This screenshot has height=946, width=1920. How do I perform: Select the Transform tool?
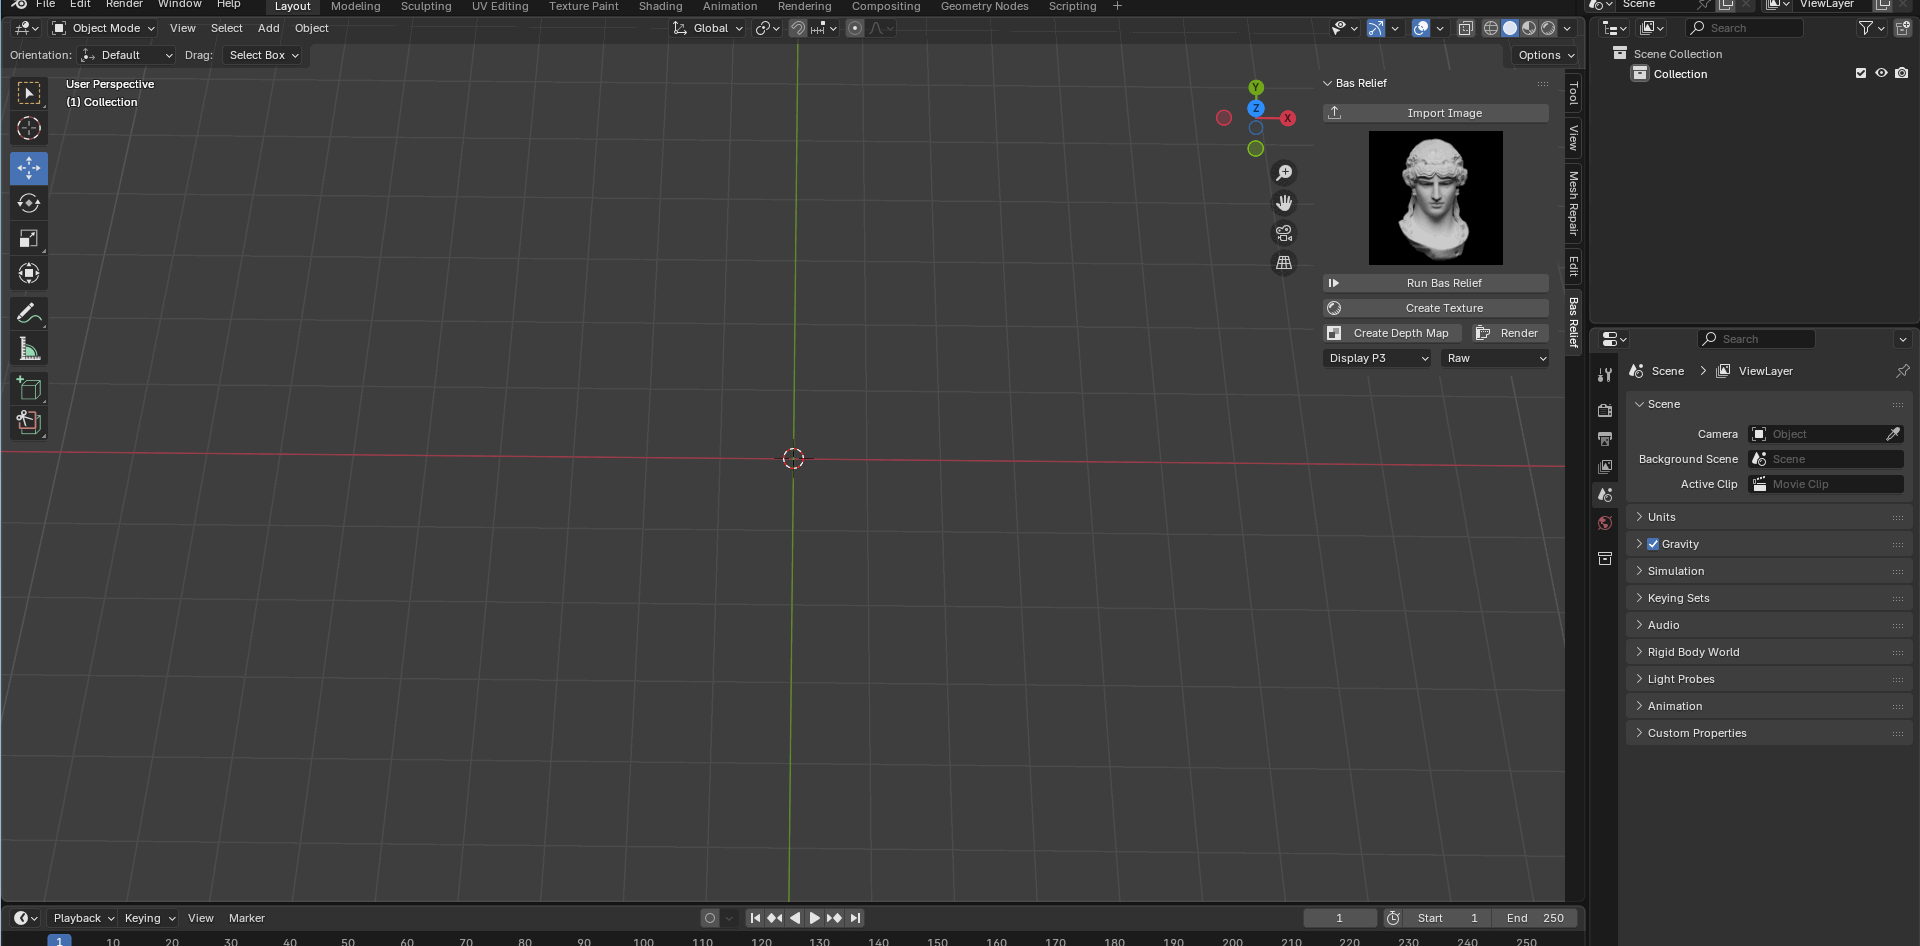tap(29, 273)
